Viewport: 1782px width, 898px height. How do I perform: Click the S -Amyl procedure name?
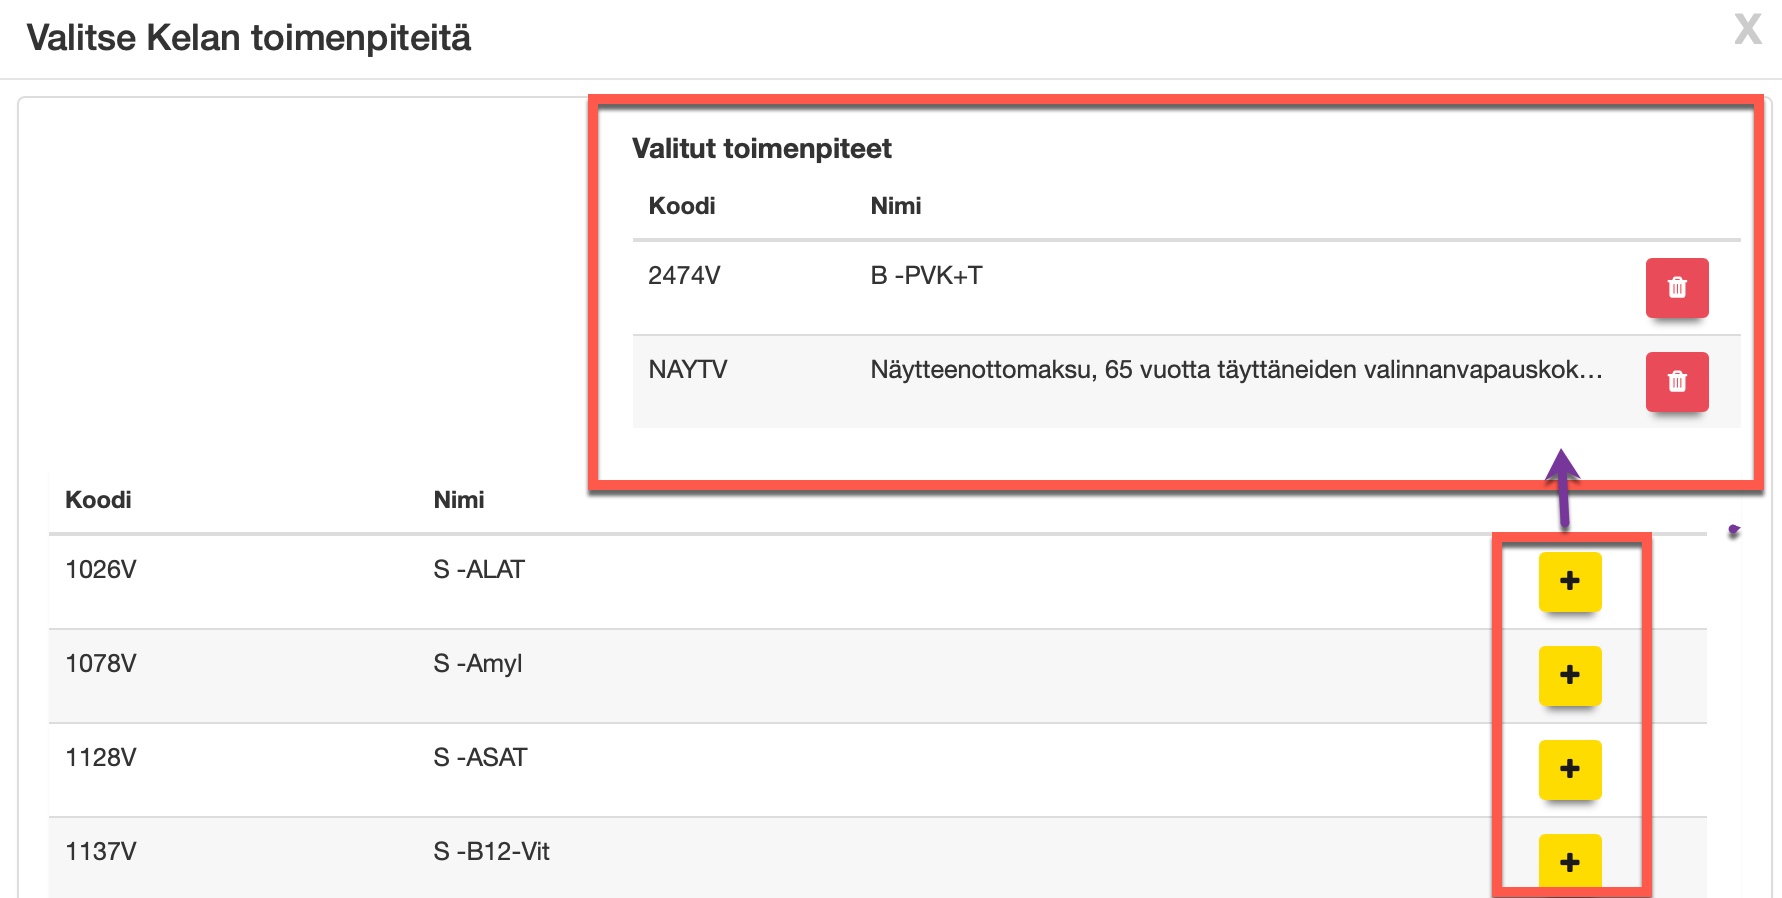point(478,664)
